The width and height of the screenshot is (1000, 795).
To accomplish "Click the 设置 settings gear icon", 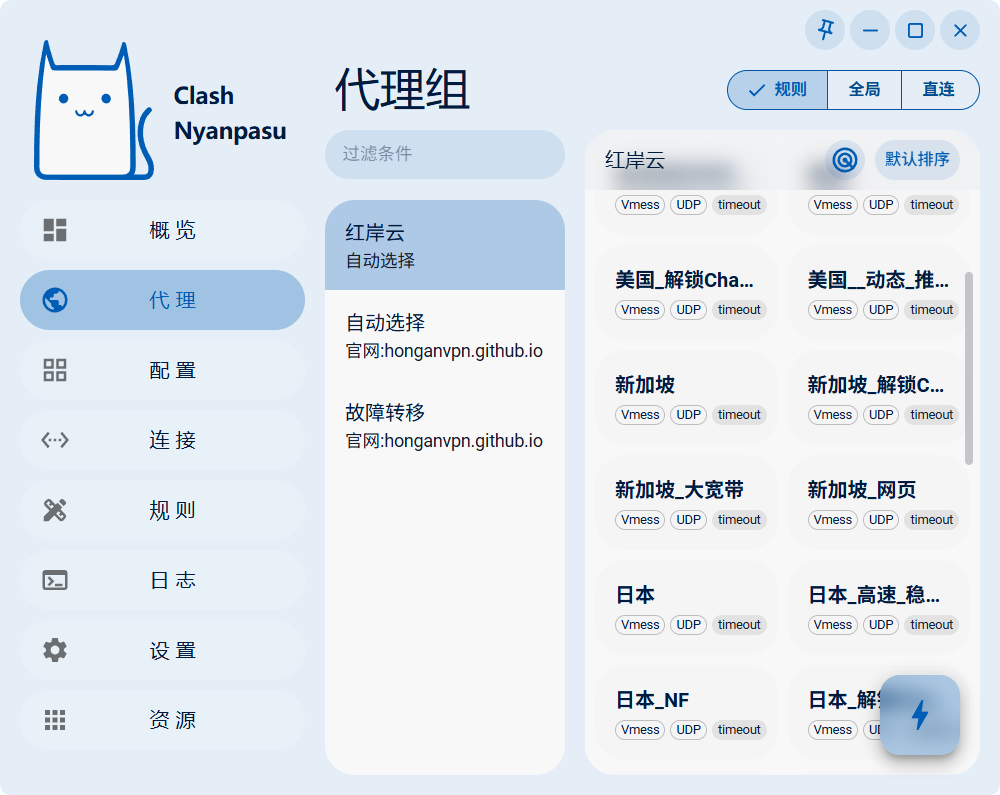I will click(x=54, y=650).
